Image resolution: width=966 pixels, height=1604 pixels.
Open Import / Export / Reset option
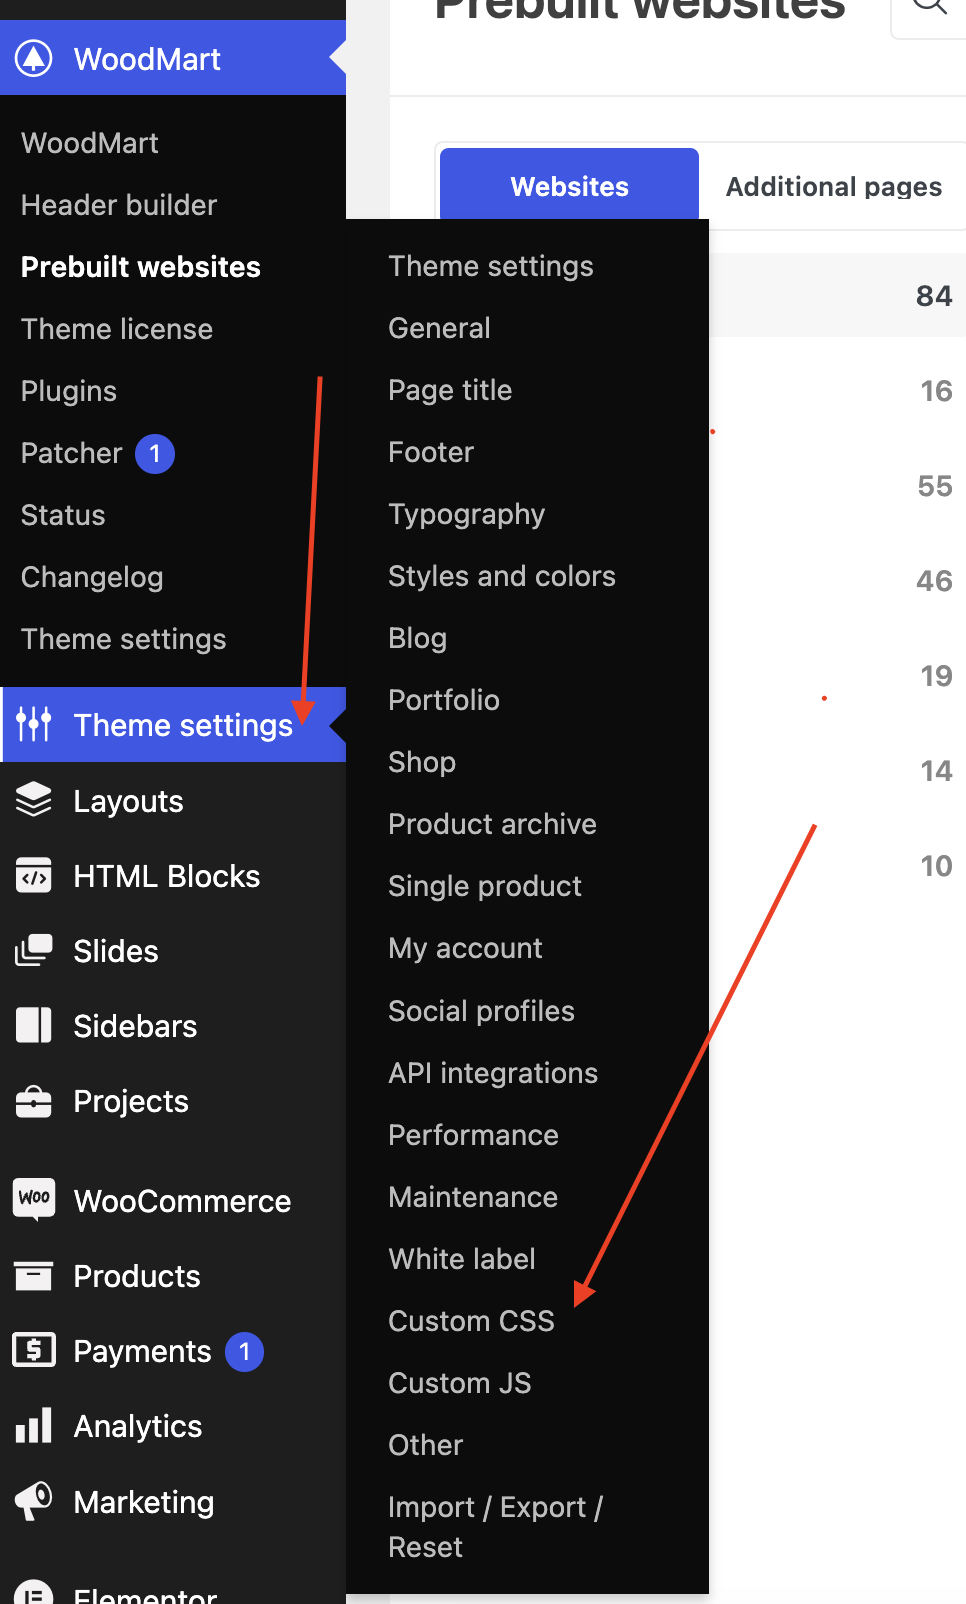click(x=496, y=1527)
